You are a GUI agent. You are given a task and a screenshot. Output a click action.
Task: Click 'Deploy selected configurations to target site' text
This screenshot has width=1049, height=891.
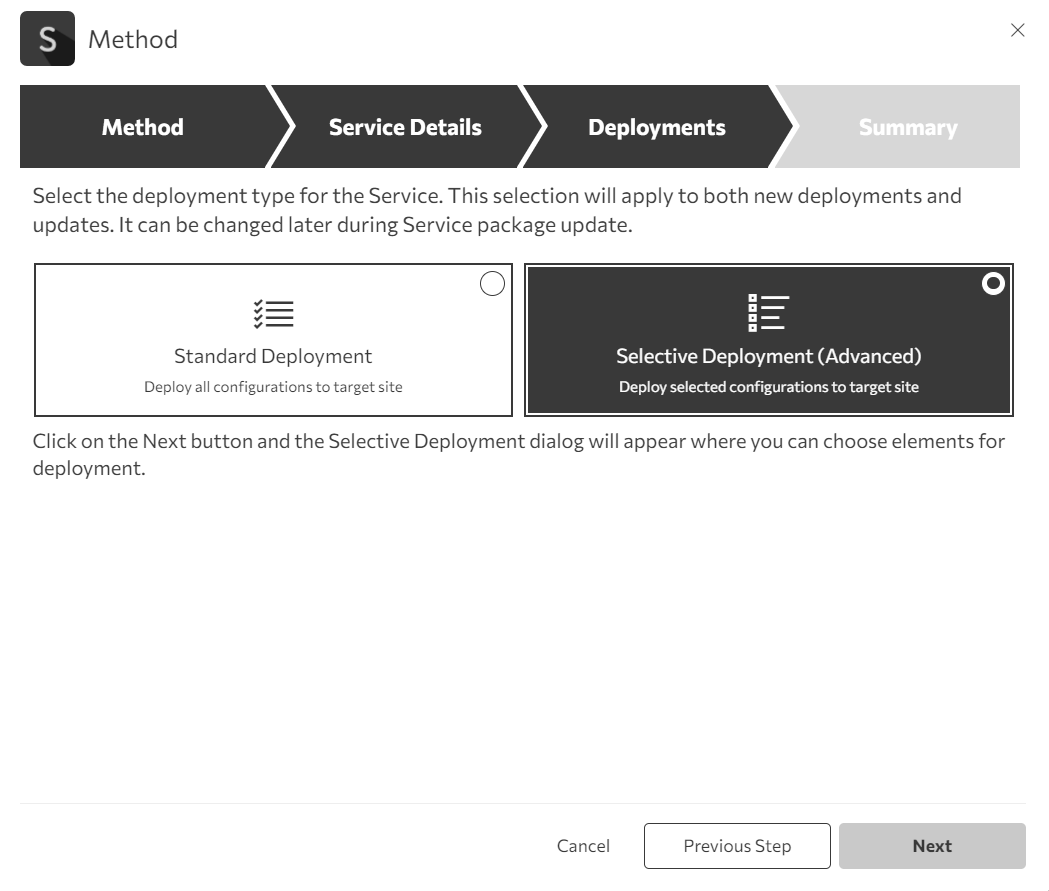click(769, 387)
